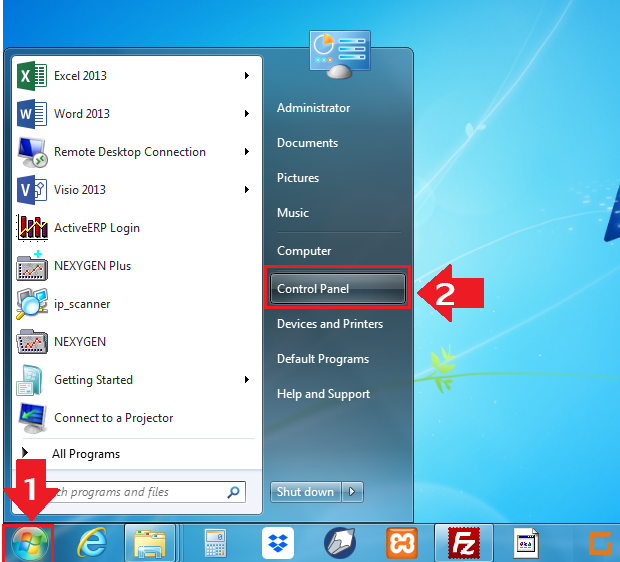Open Dropbox icon on taskbar
Viewport: 620px width, 562px height.
click(278, 543)
